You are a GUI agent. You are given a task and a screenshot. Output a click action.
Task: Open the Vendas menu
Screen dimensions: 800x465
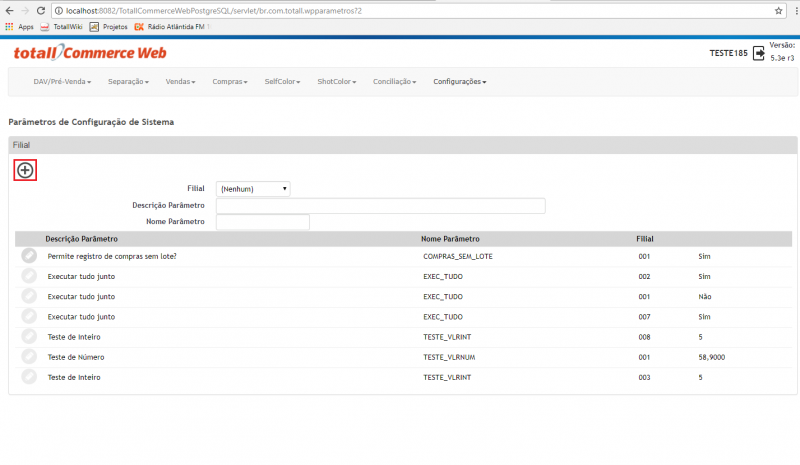(180, 81)
